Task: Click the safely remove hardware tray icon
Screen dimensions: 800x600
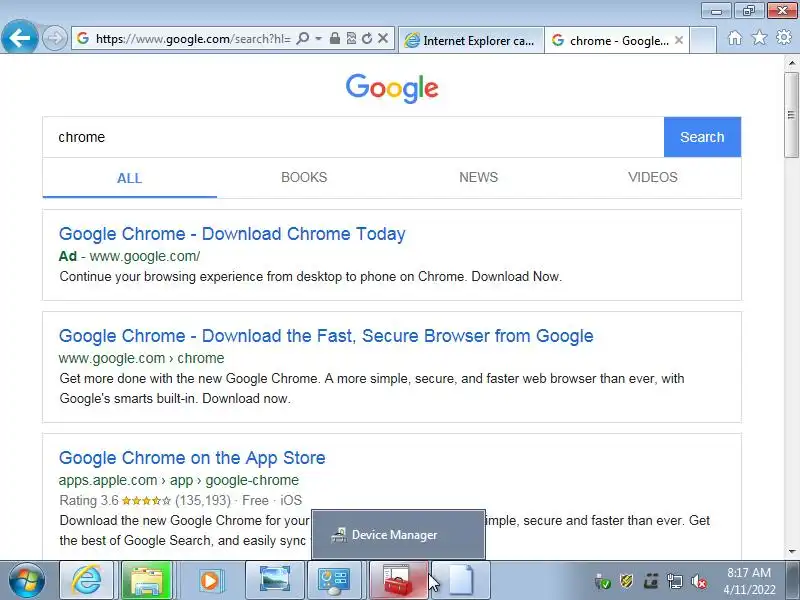Action: (603, 581)
